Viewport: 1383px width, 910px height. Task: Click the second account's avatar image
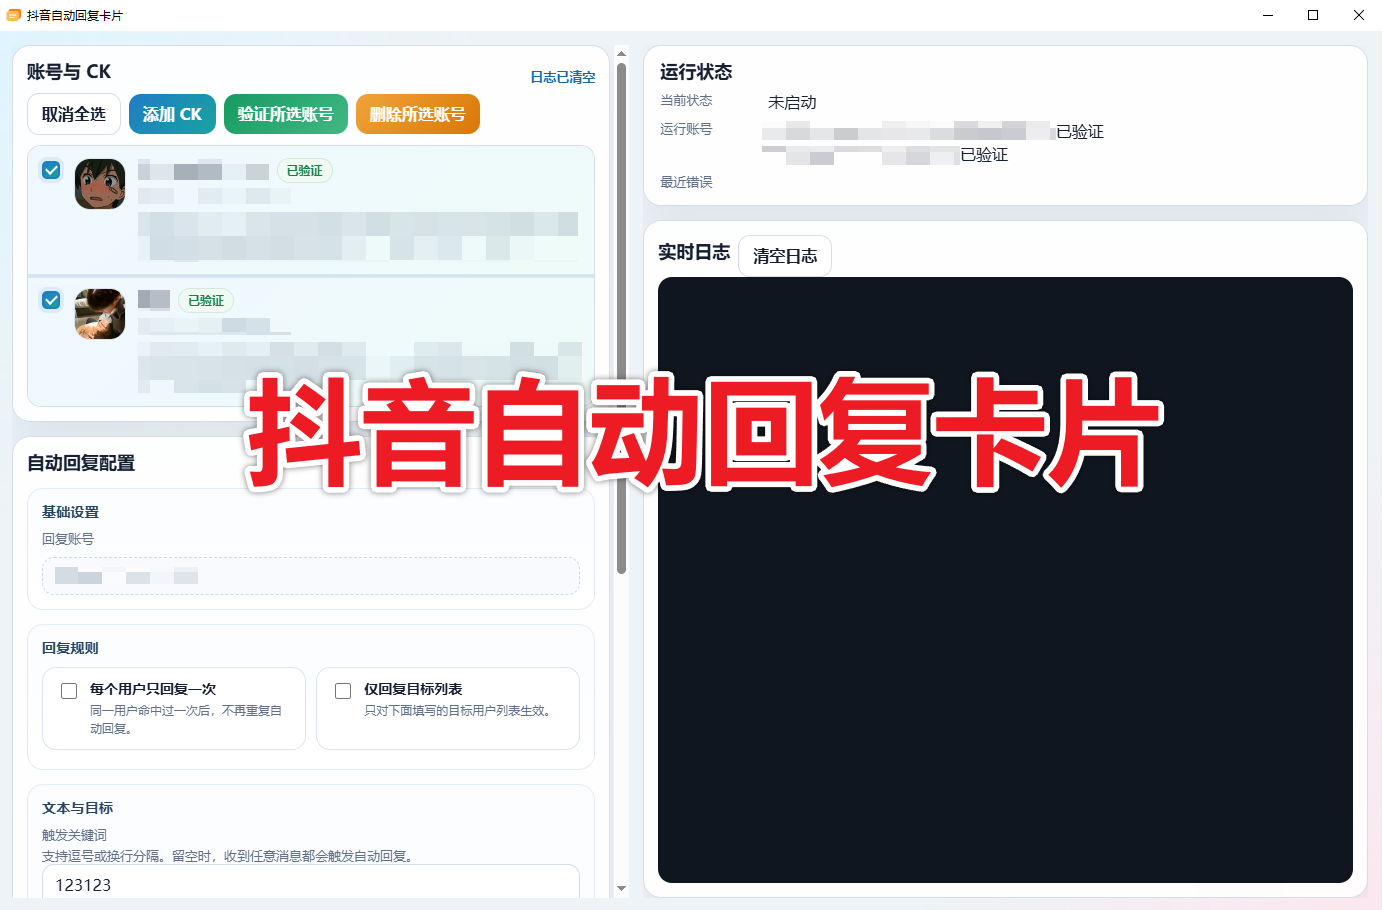[x=99, y=314]
